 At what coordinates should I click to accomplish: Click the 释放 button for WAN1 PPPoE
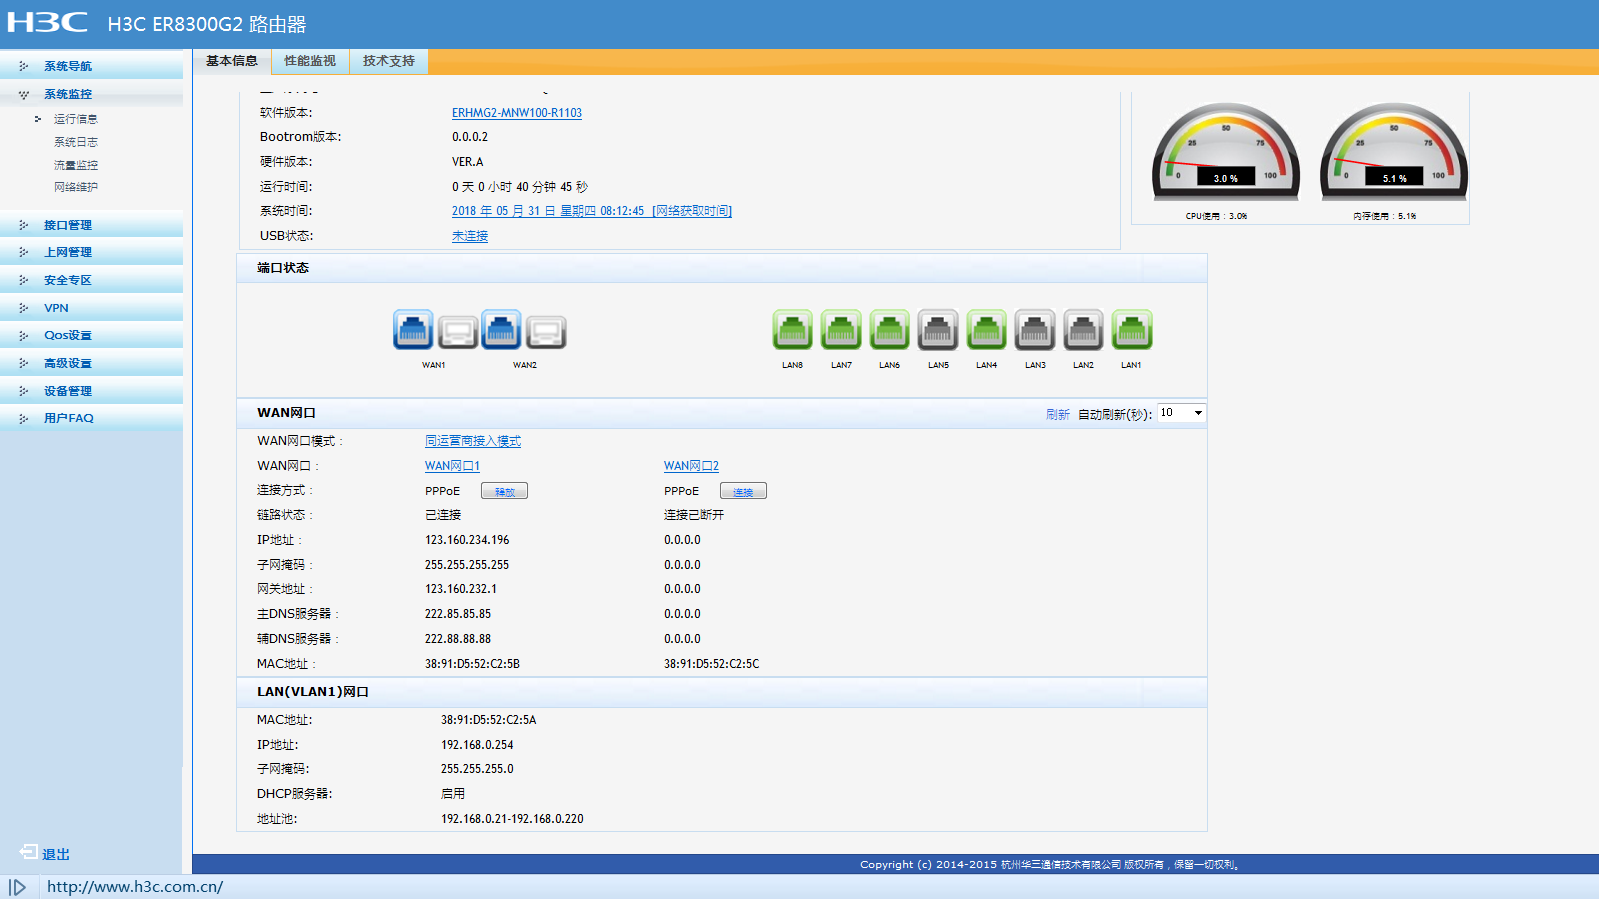click(504, 491)
